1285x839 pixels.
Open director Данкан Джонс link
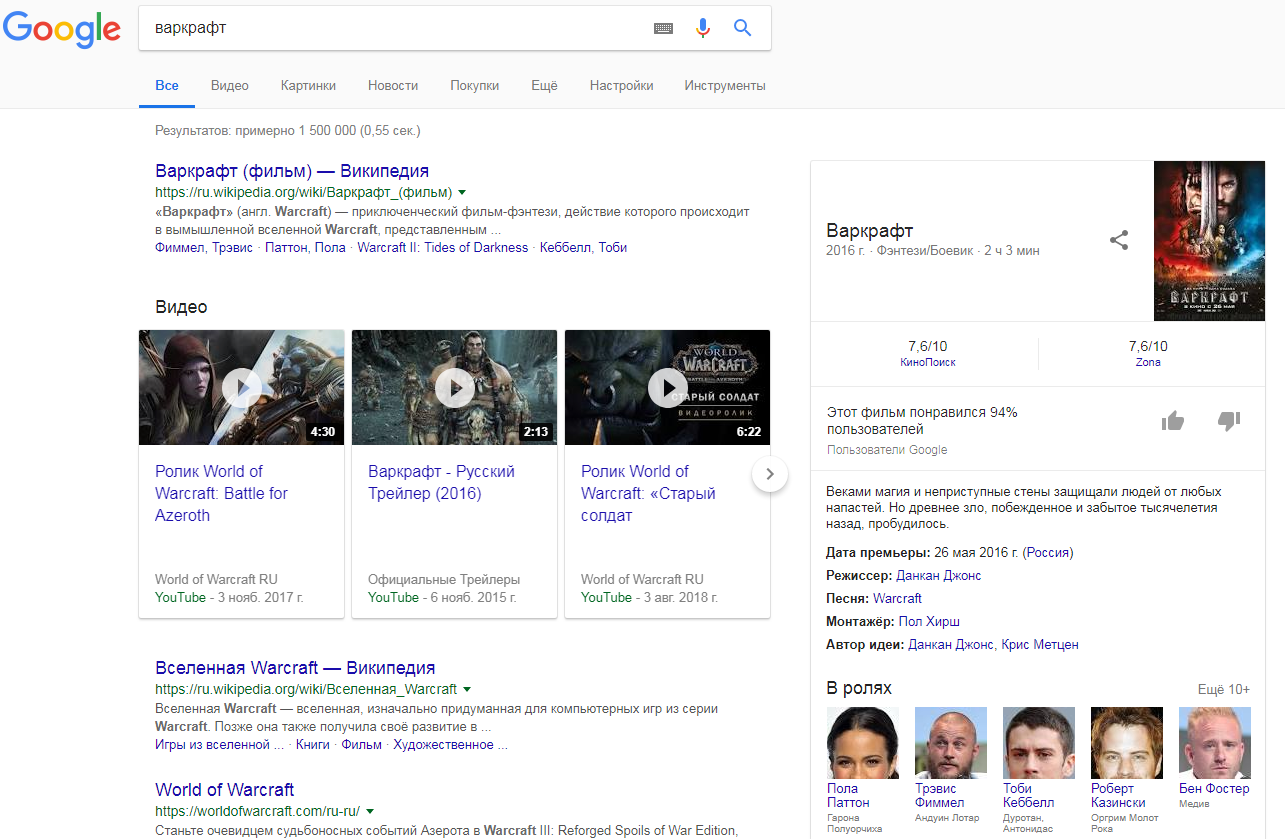pos(939,576)
